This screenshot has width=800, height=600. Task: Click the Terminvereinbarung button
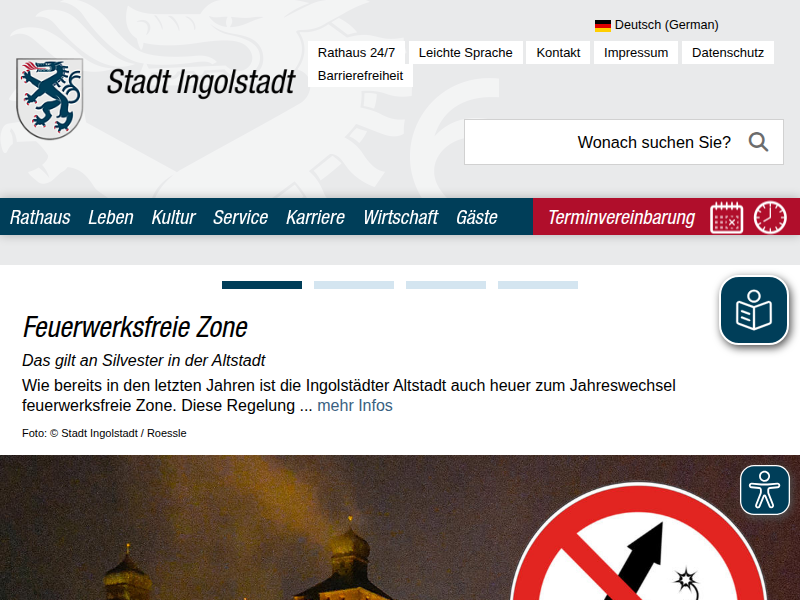[x=621, y=217]
